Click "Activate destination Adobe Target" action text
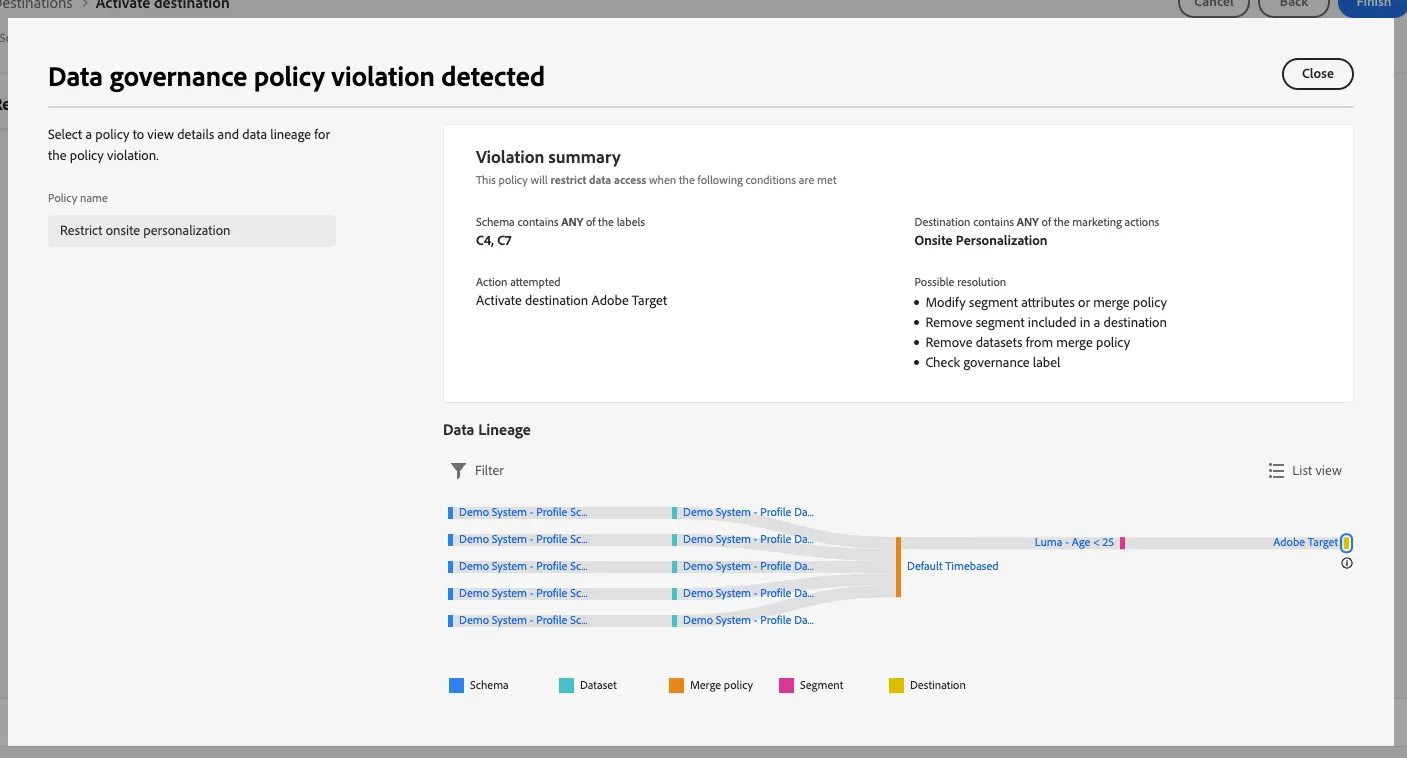The image size is (1407, 758). (572, 300)
